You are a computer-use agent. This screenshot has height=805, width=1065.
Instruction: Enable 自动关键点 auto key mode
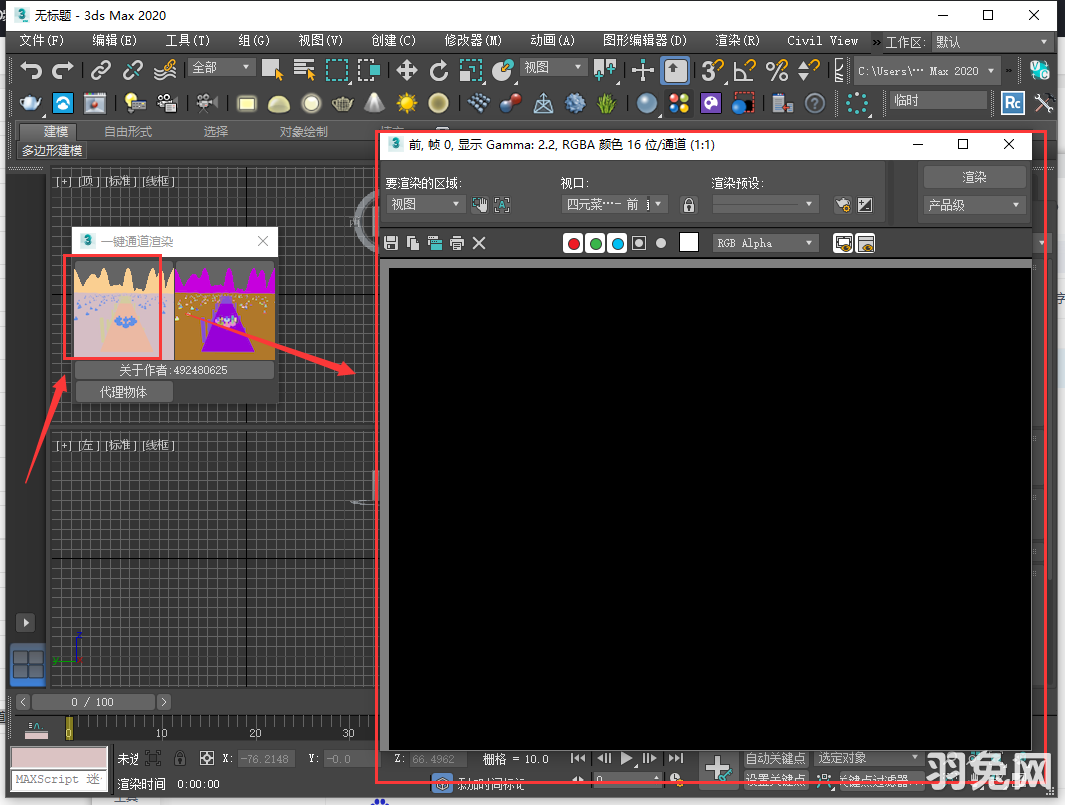(775, 757)
